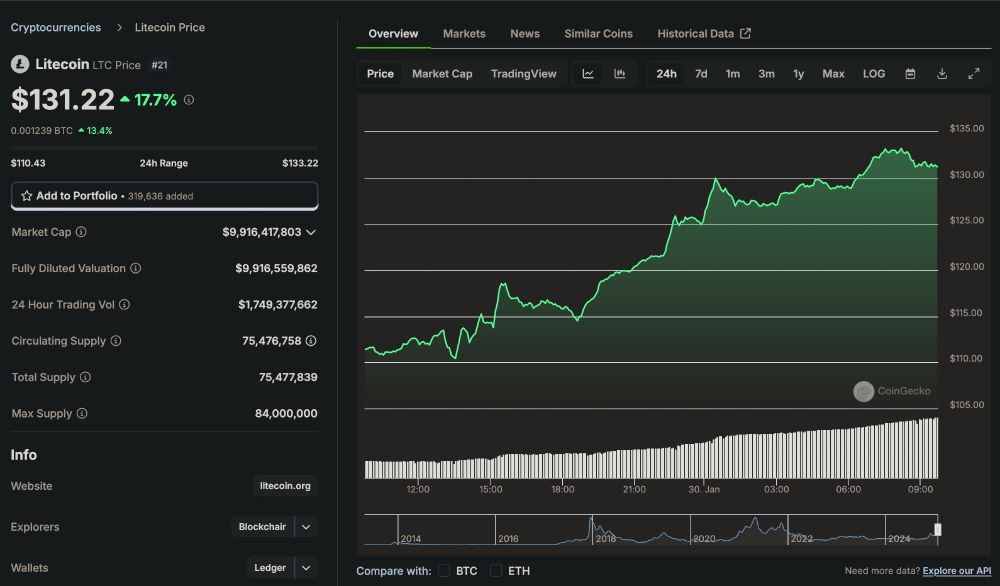Switch to candlestick chart view icon
Viewport: 1000px width, 586px height.
click(619, 74)
